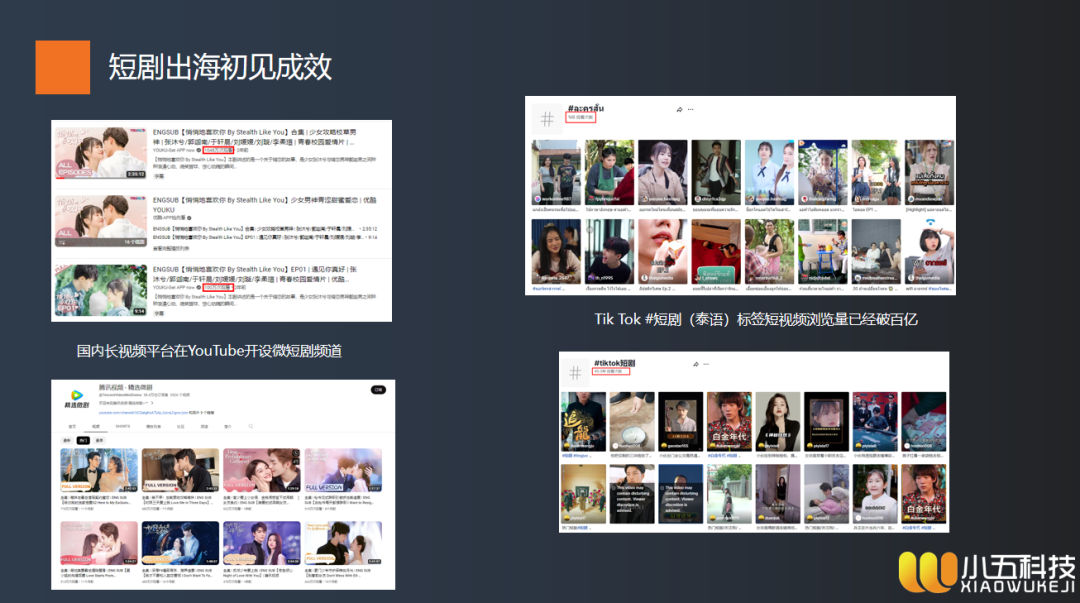Click the share arrow next to #tiktok短剧
This screenshot has height=603, width=1080.
point(696,364)
